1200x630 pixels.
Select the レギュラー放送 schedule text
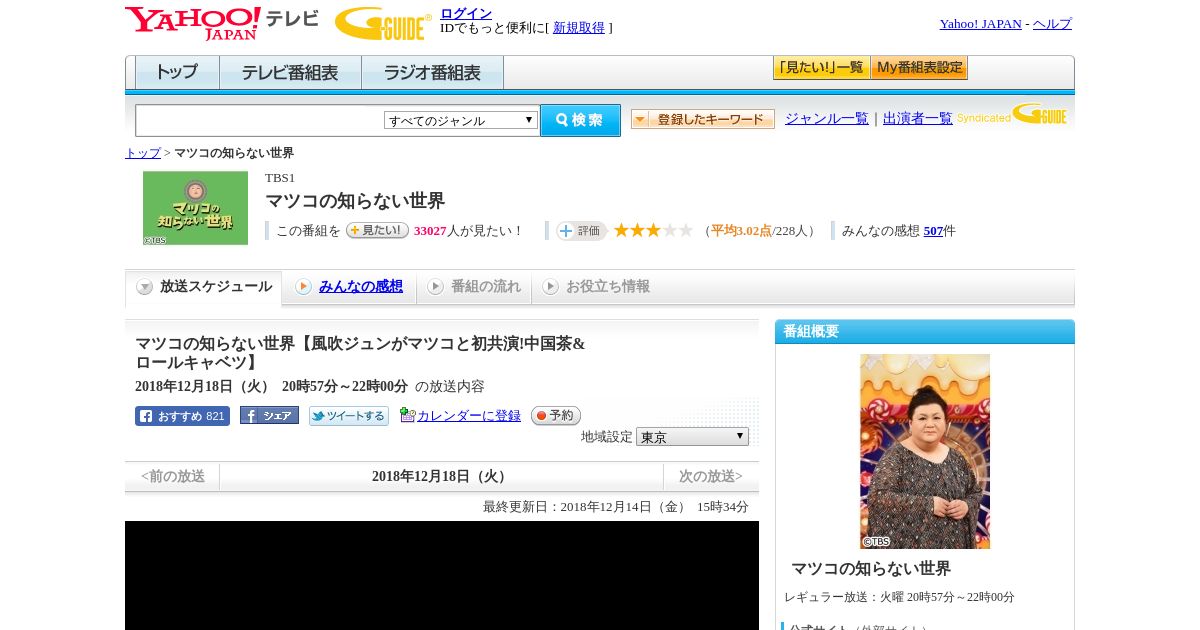[x=899, y=597]
